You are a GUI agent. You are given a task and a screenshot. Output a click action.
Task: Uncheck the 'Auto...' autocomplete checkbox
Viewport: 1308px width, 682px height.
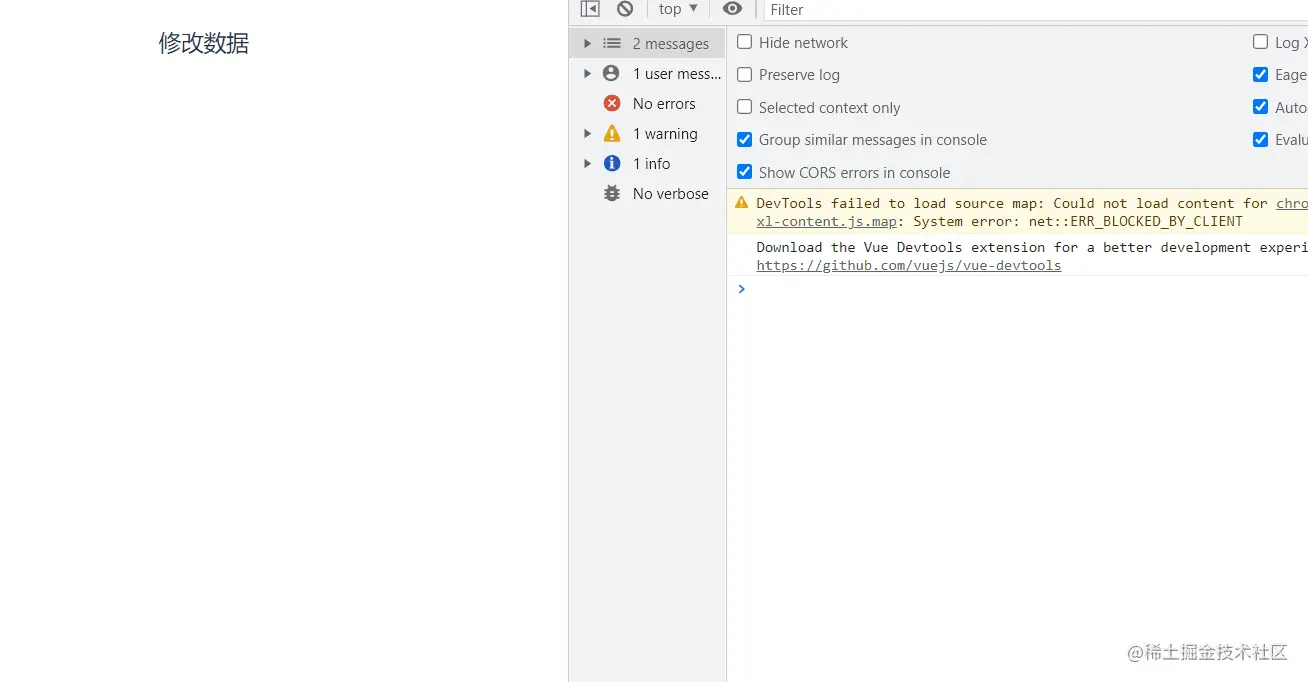[x=1261, y=107]
